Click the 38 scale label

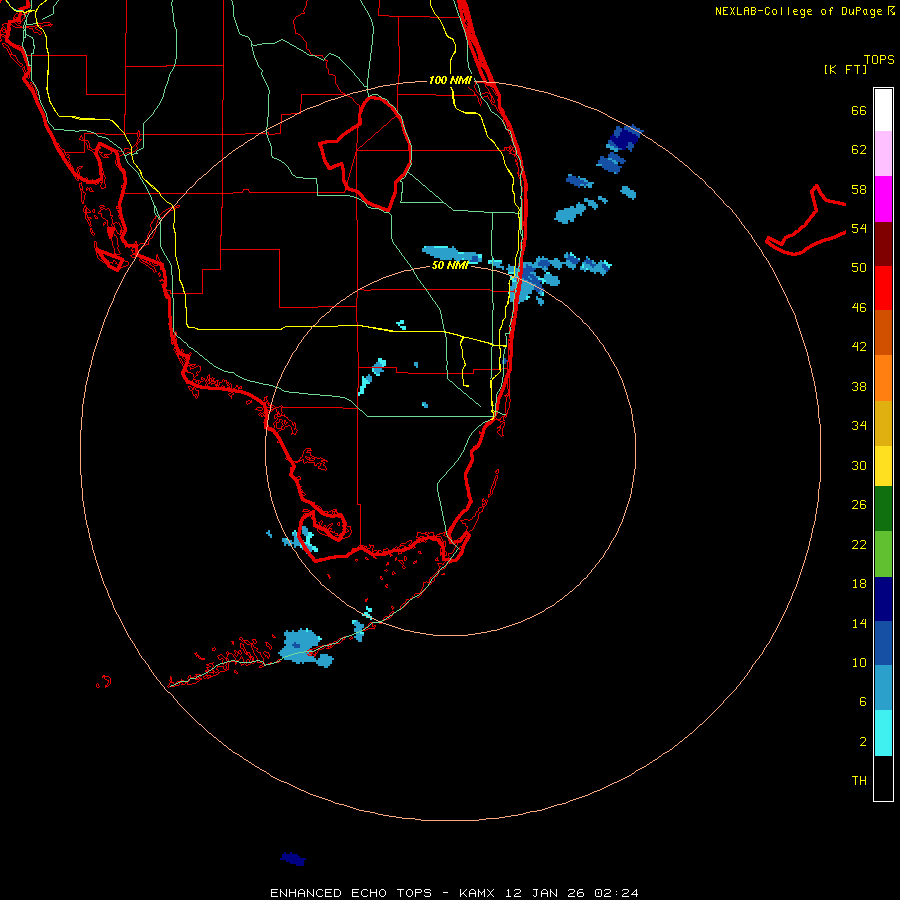point(859,386)
